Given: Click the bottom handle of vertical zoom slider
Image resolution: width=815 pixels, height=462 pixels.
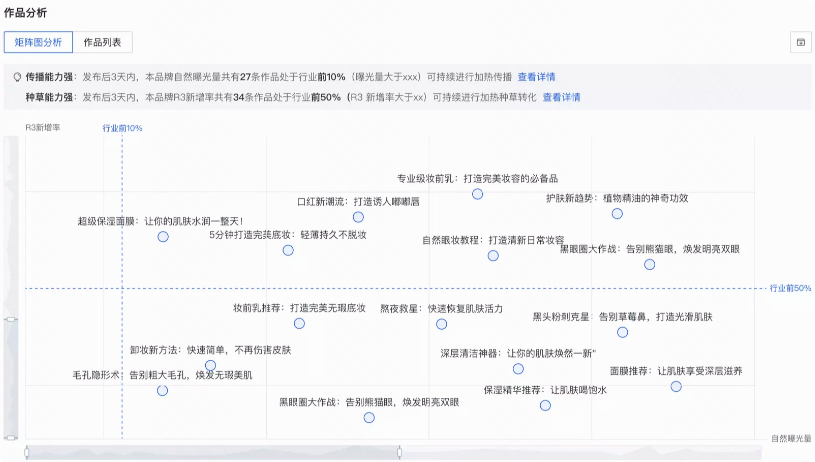Looking at the screenshot, I should tap(11, 438).
